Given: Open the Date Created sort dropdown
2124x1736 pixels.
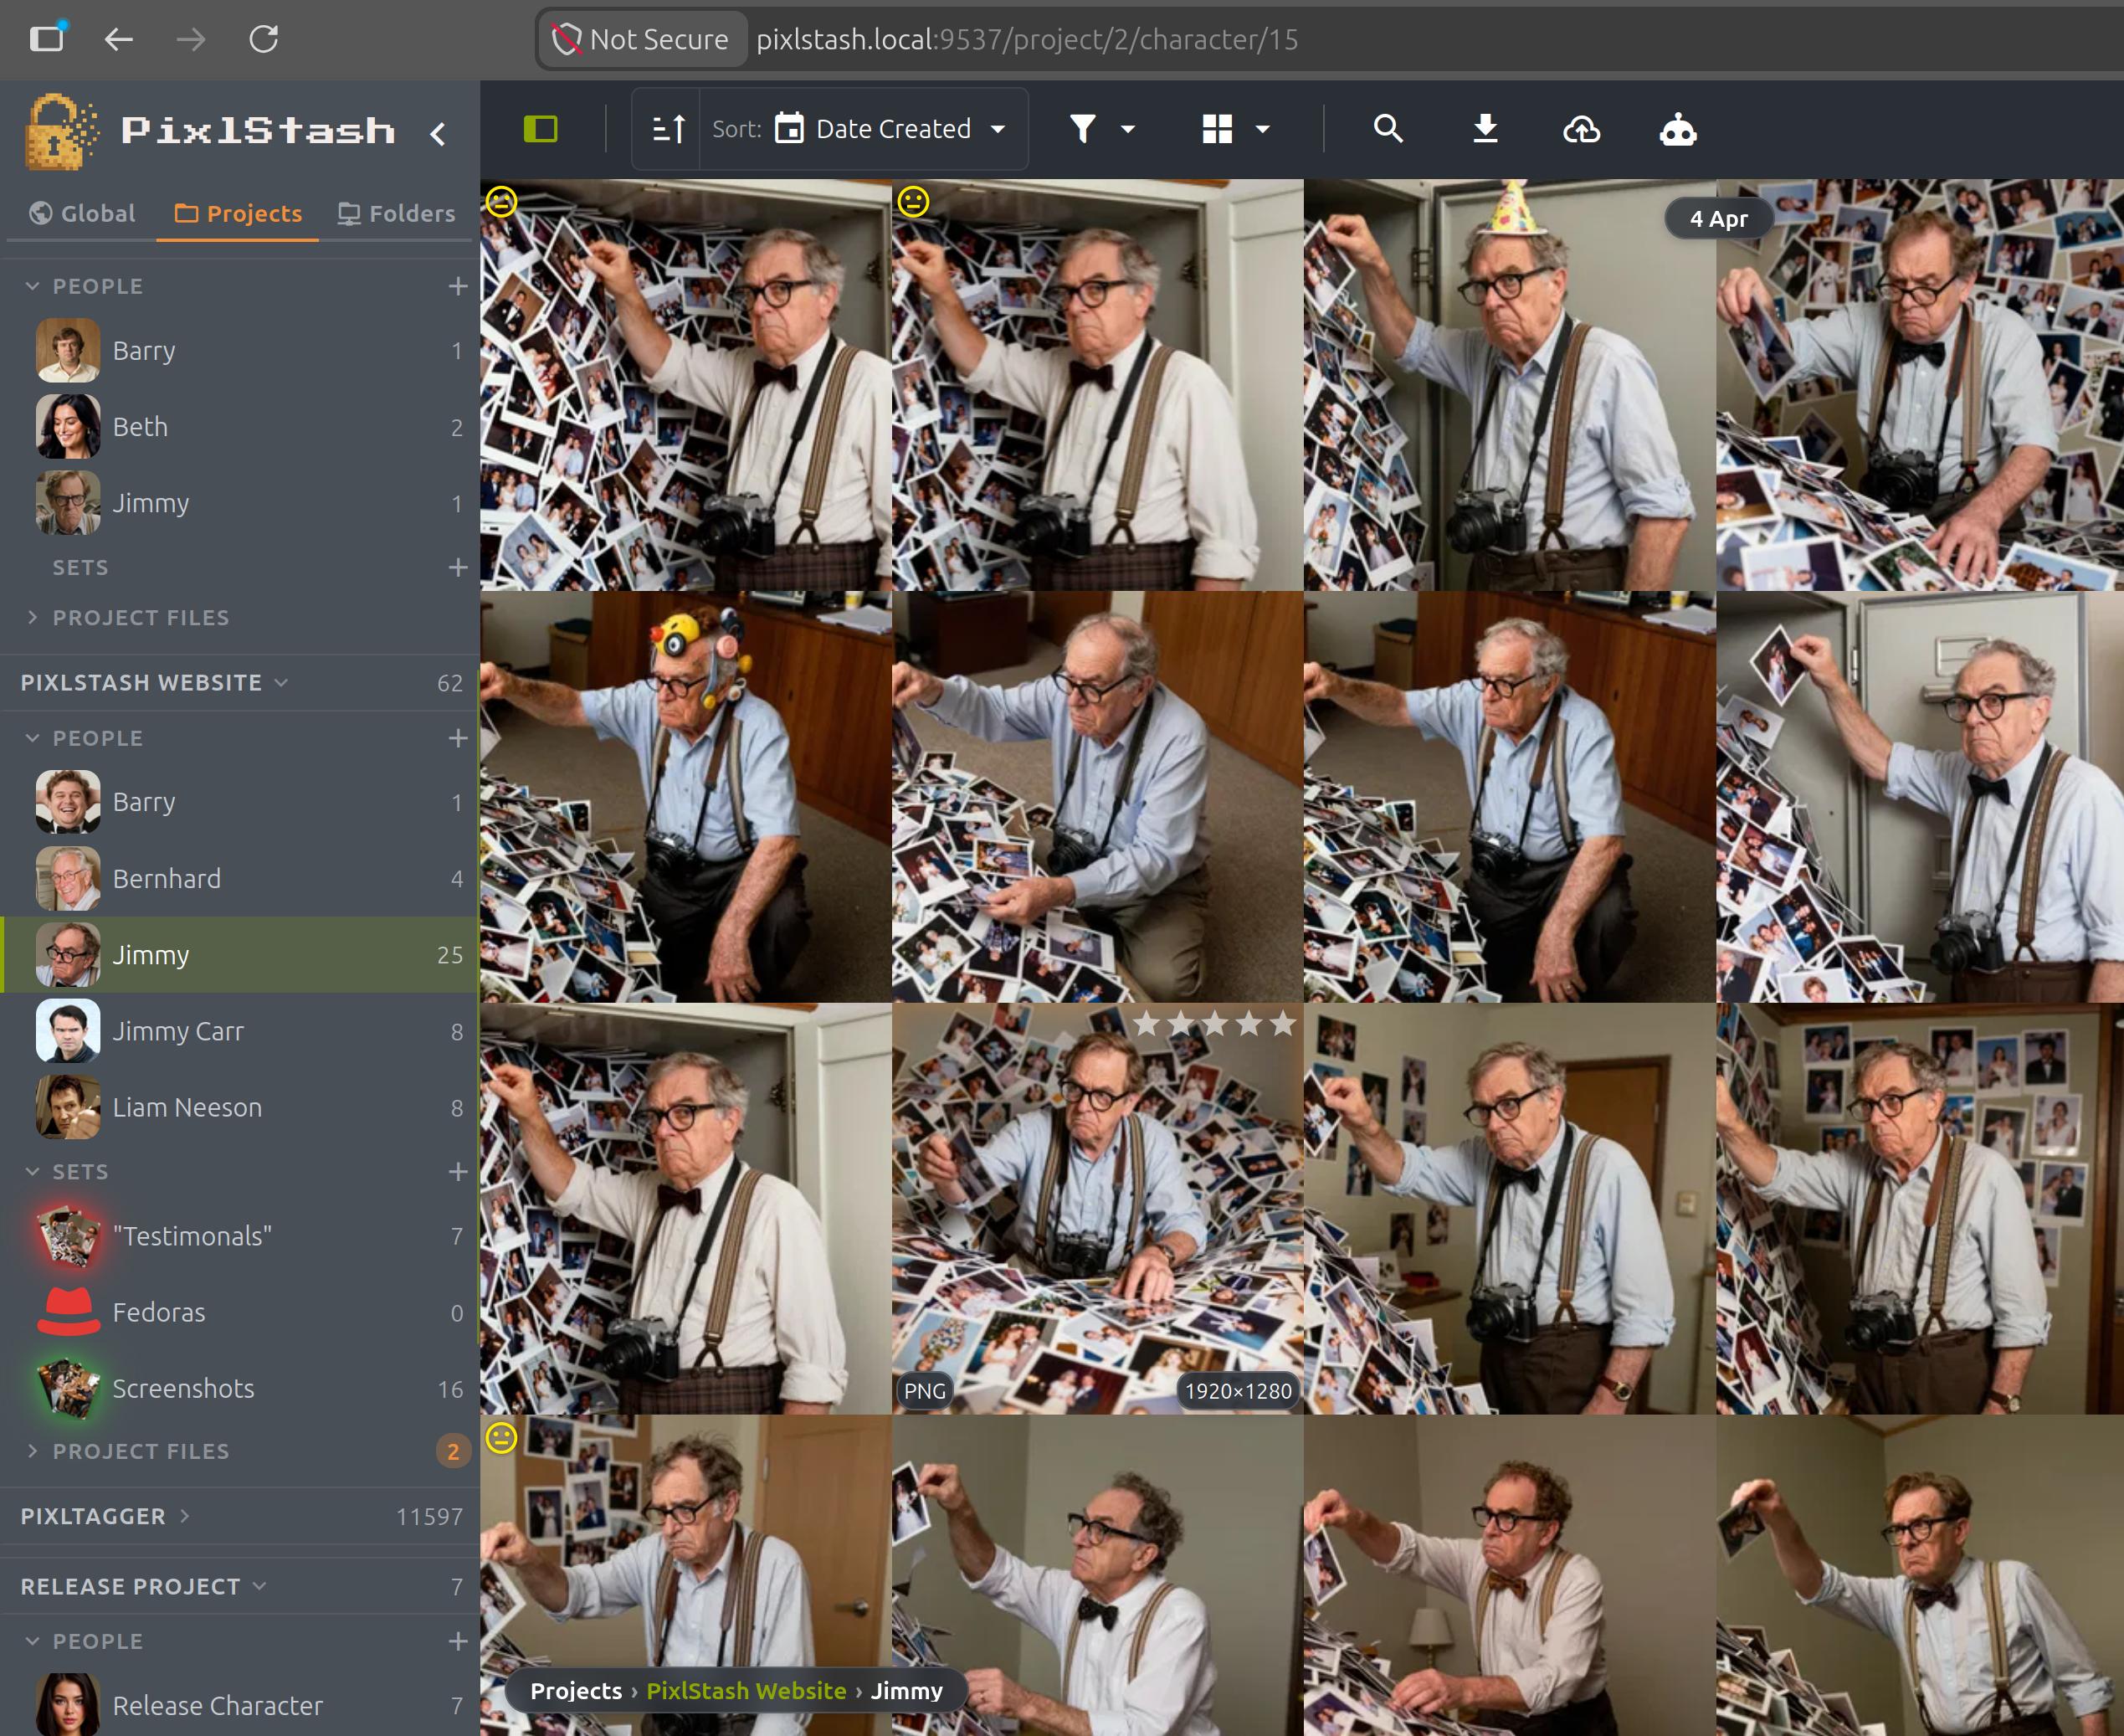Looking at the screenshot, I should tap(891, 129).
